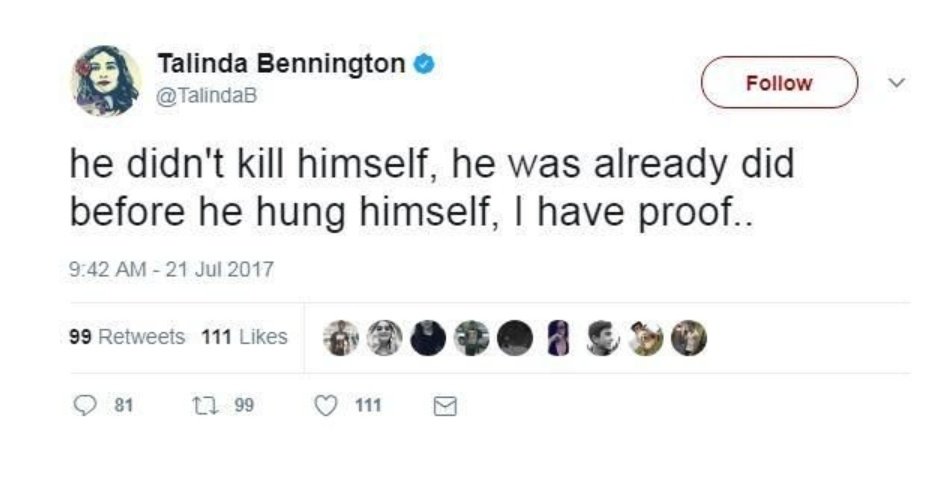Toggle the Follow button
938x485 pixels.
point(779,83)
